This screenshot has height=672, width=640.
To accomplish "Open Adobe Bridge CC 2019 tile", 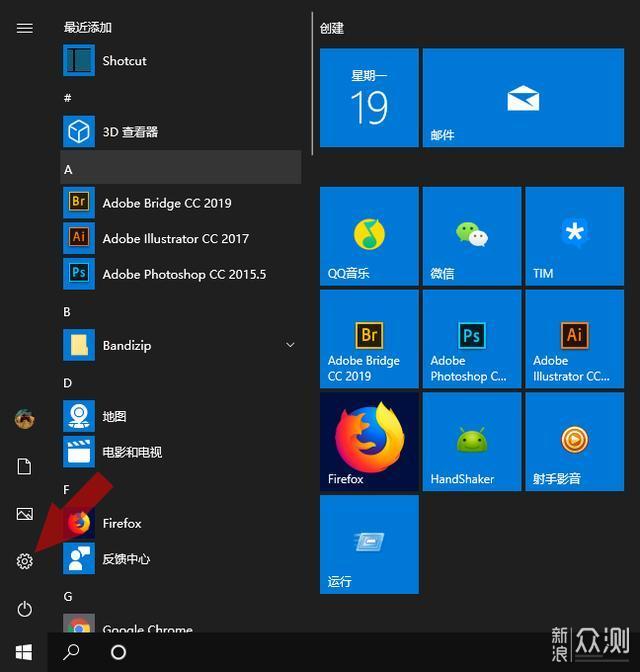I will 369,339.
